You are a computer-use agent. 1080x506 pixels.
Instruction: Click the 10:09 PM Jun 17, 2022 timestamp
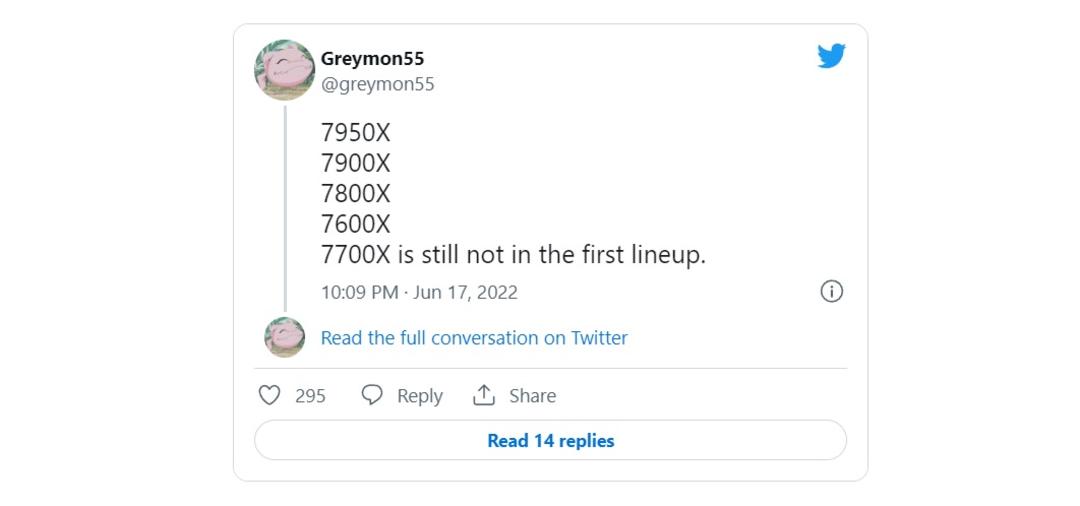[419, 293]
